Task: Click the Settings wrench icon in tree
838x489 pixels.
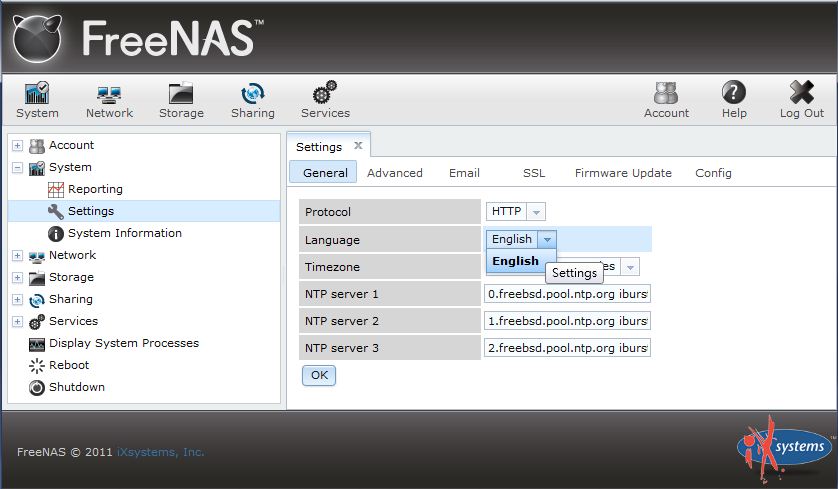Action: click(56, 212)
